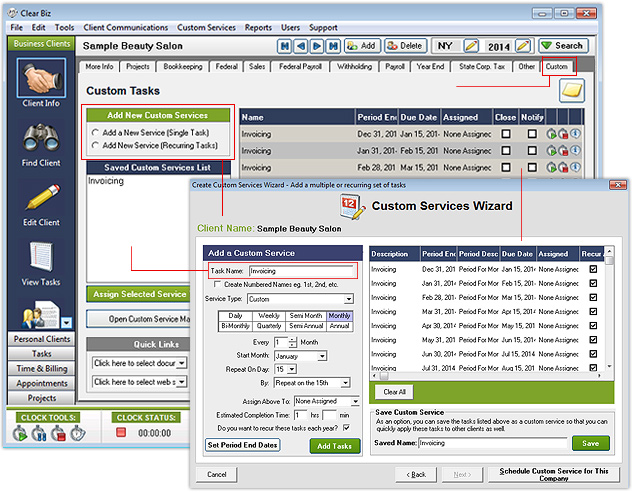Select the Monthly frequency option
Image resolution: width=635 pixels, height=492 pixels.
(x=339, y=315)
